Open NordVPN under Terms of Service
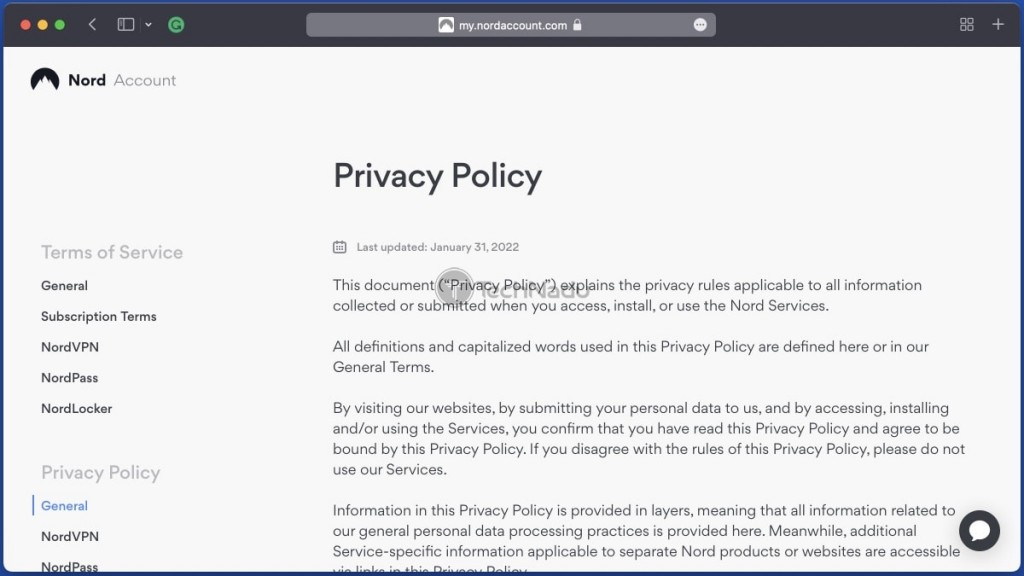Viewport: 1024px width, 576px height. tap(70, 347)
